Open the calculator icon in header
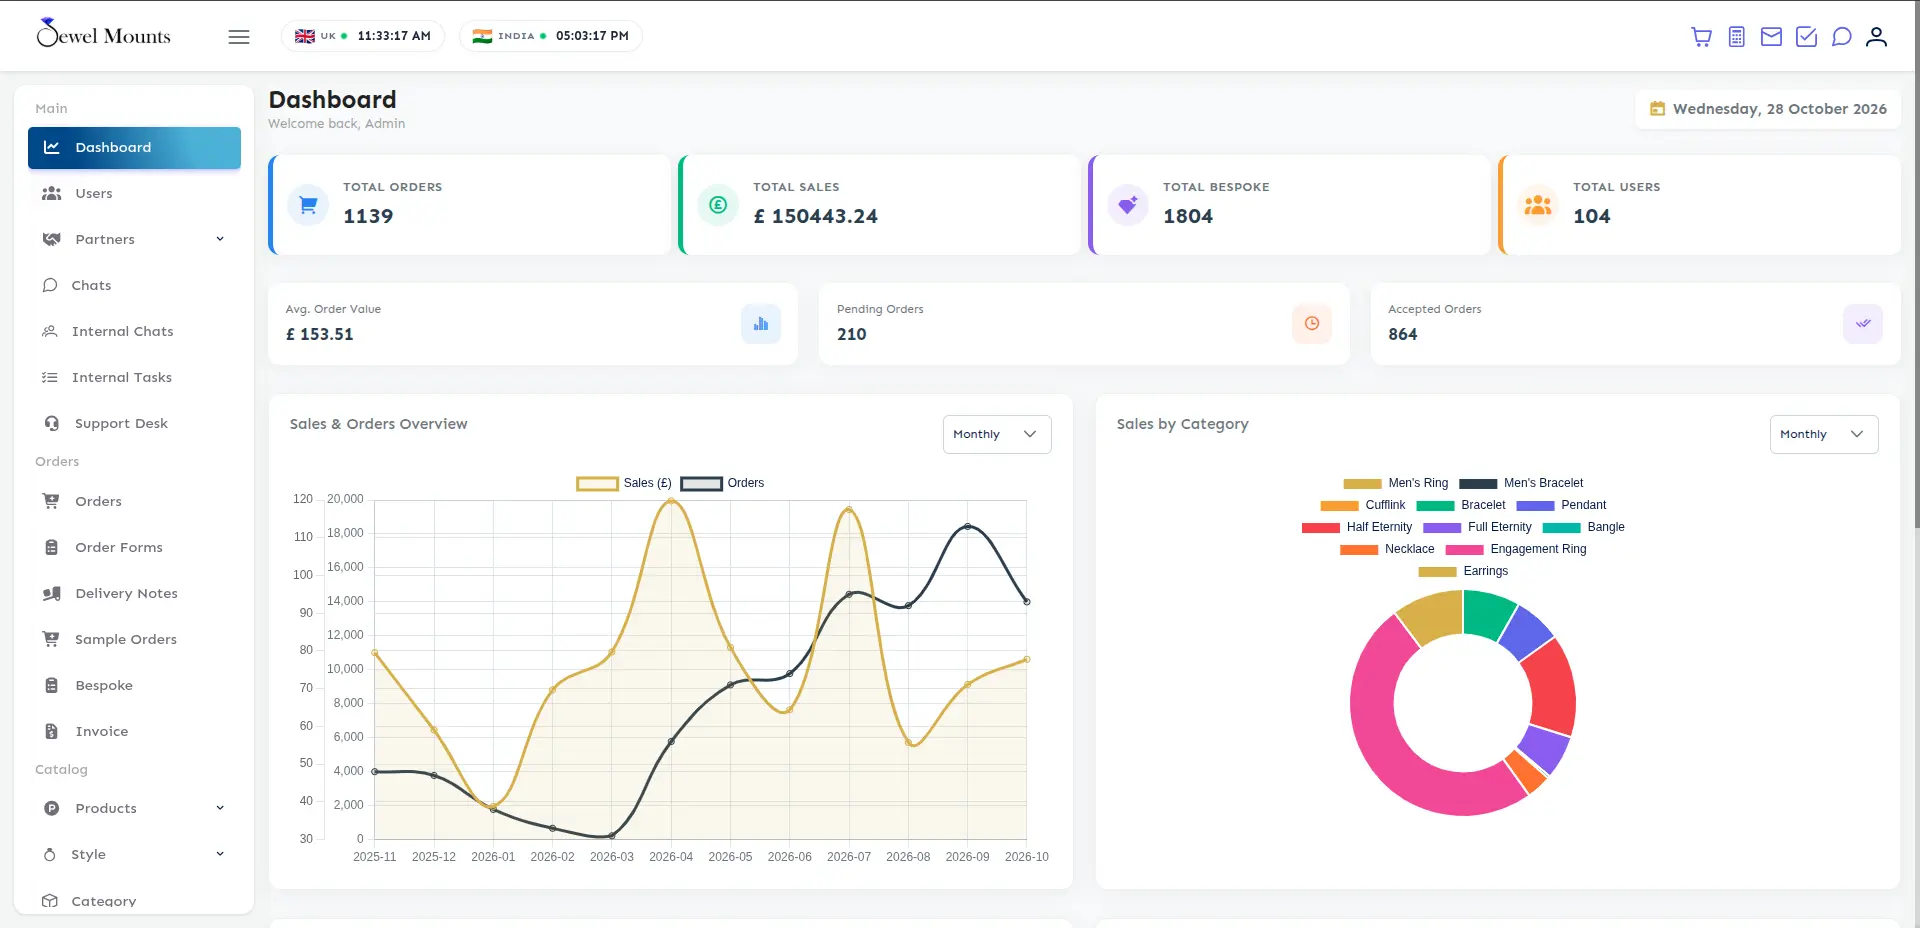 (1737, 37)
